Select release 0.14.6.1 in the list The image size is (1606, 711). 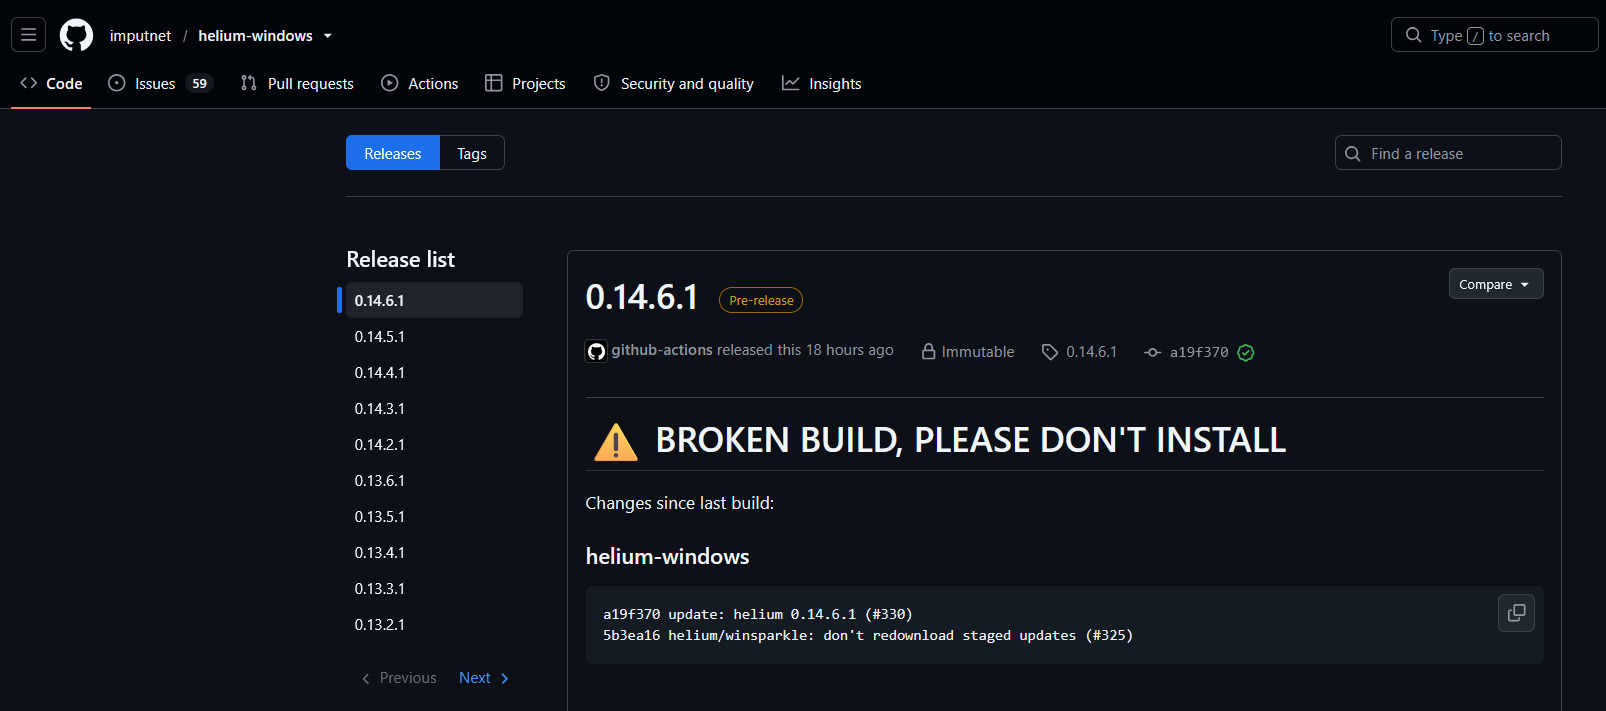coord(434,300)
